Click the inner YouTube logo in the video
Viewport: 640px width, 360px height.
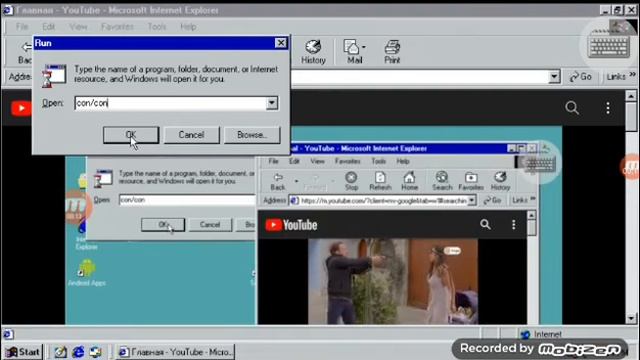pos(291,225)
